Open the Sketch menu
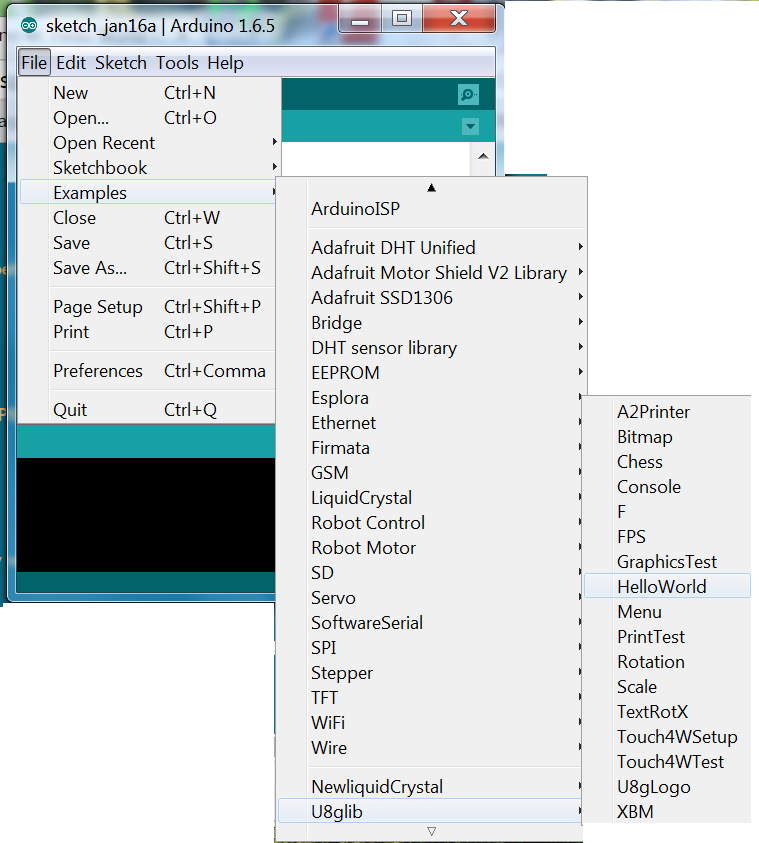This screenshot has height=843, width=759. tap(121, 62)
